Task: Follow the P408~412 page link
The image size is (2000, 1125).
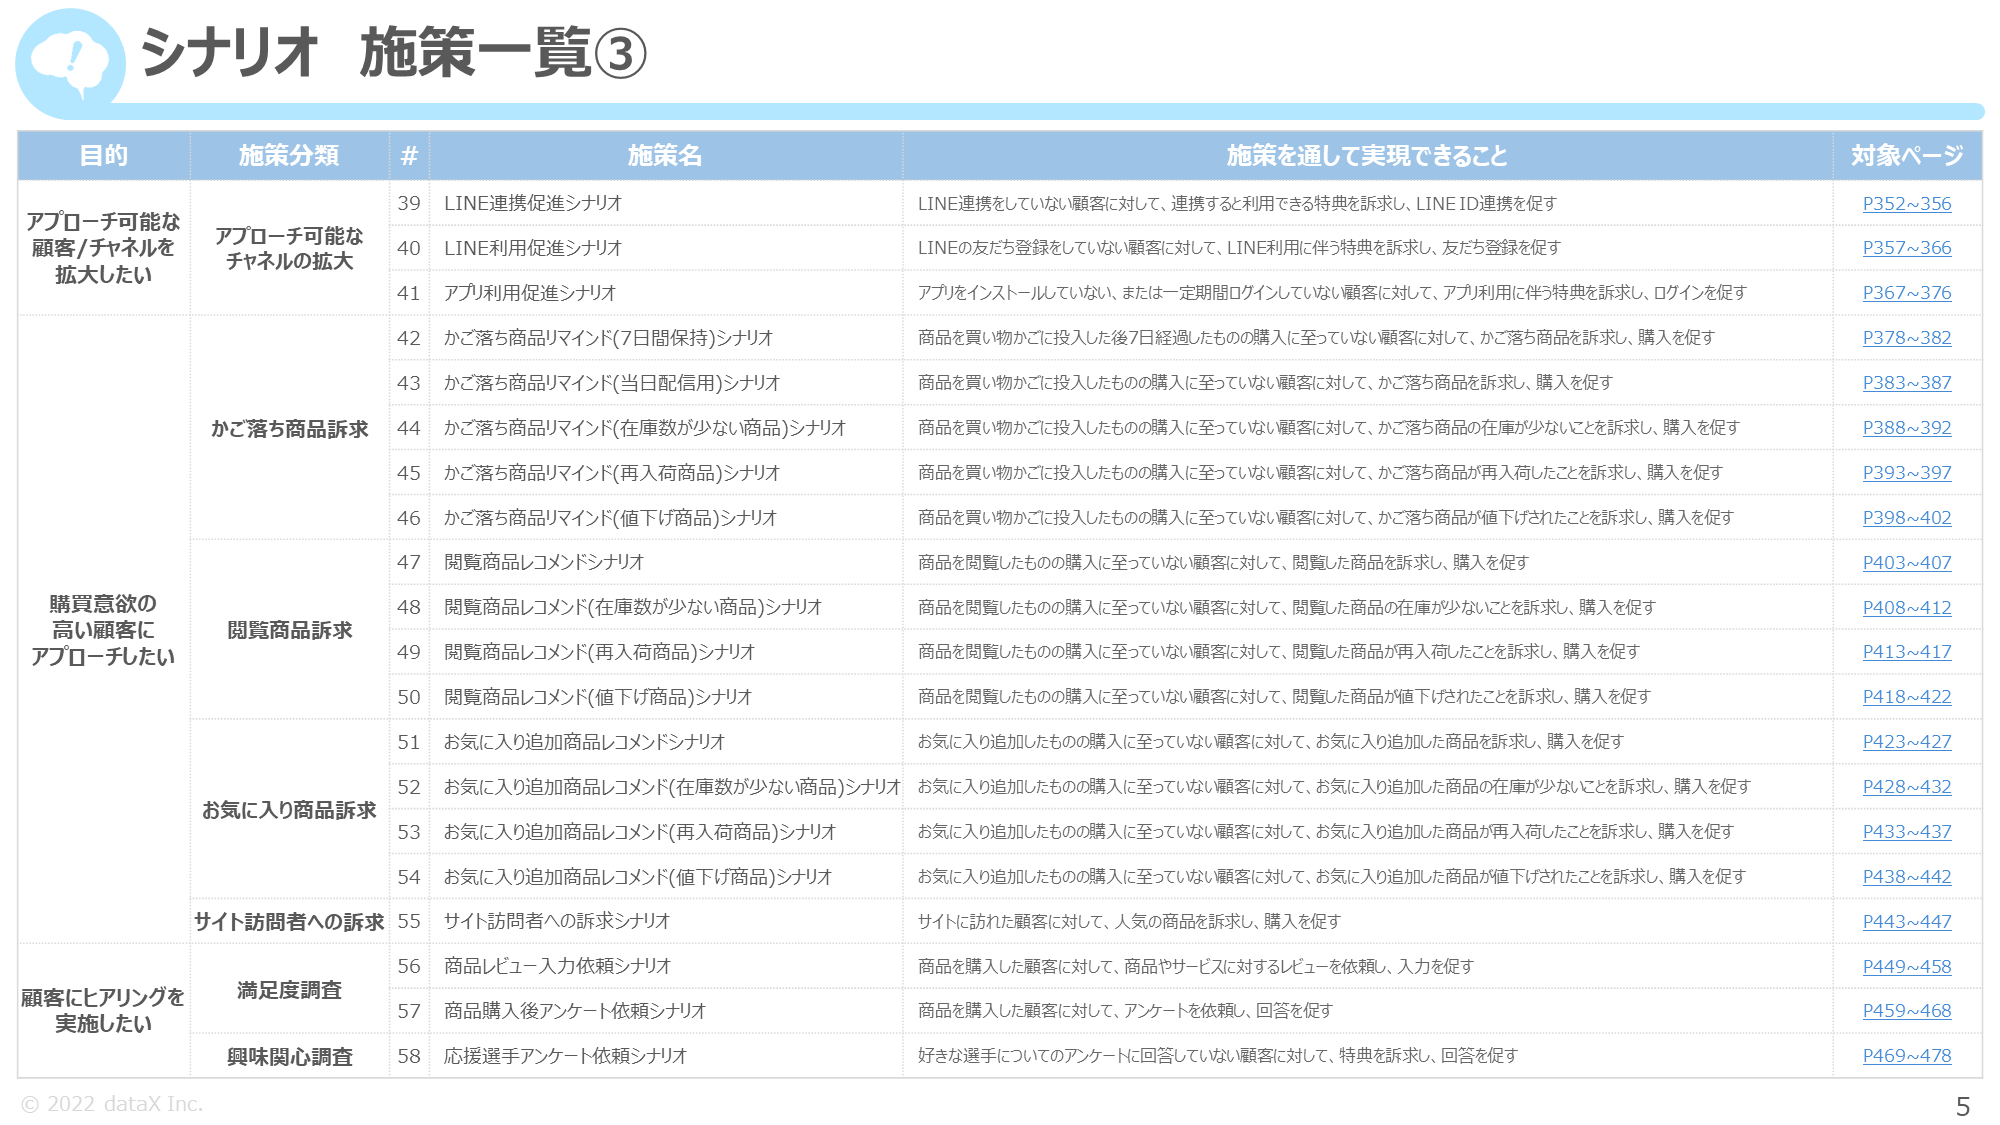Action: click(1906, 608)
